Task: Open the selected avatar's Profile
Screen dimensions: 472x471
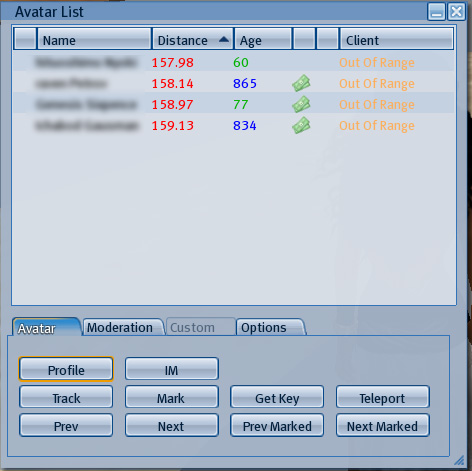Action: coord(66,369)
